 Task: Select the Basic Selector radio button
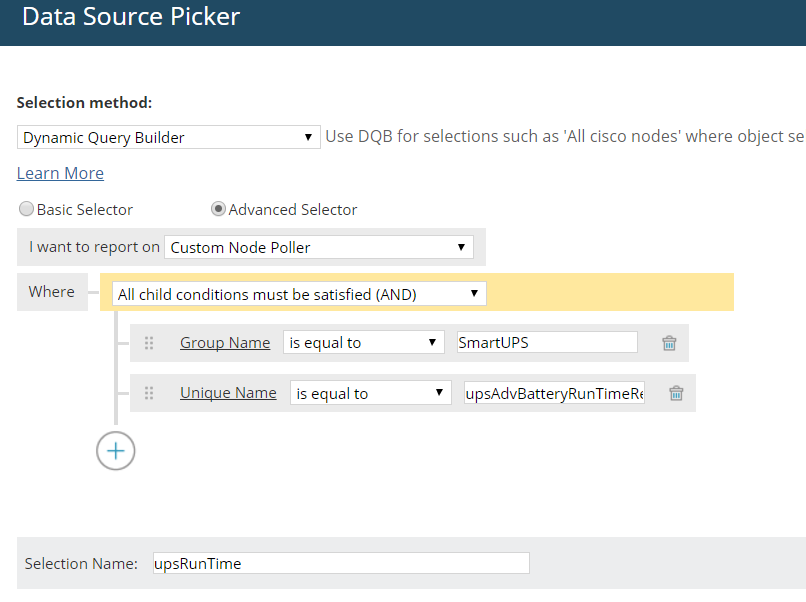click(x=26, y=210)
